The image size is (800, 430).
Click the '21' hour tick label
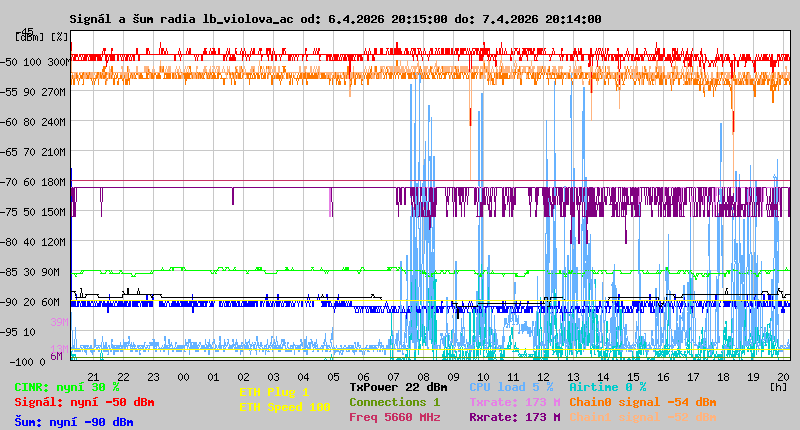[x=93, y=377]
